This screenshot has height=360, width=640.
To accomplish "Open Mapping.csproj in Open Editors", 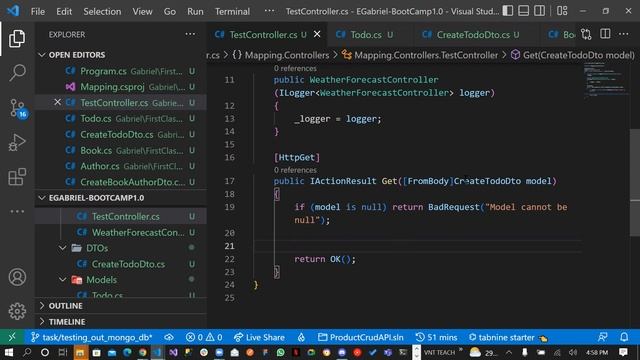I will coord(121,87).
